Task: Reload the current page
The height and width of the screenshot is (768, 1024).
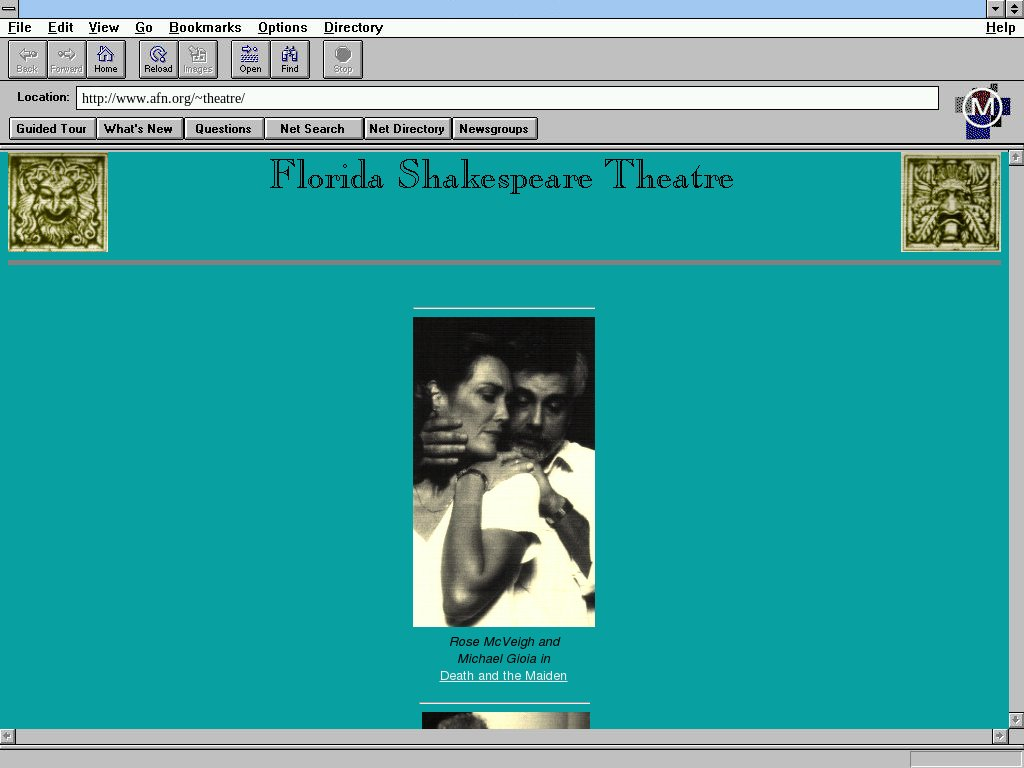Action: (158, 59)
